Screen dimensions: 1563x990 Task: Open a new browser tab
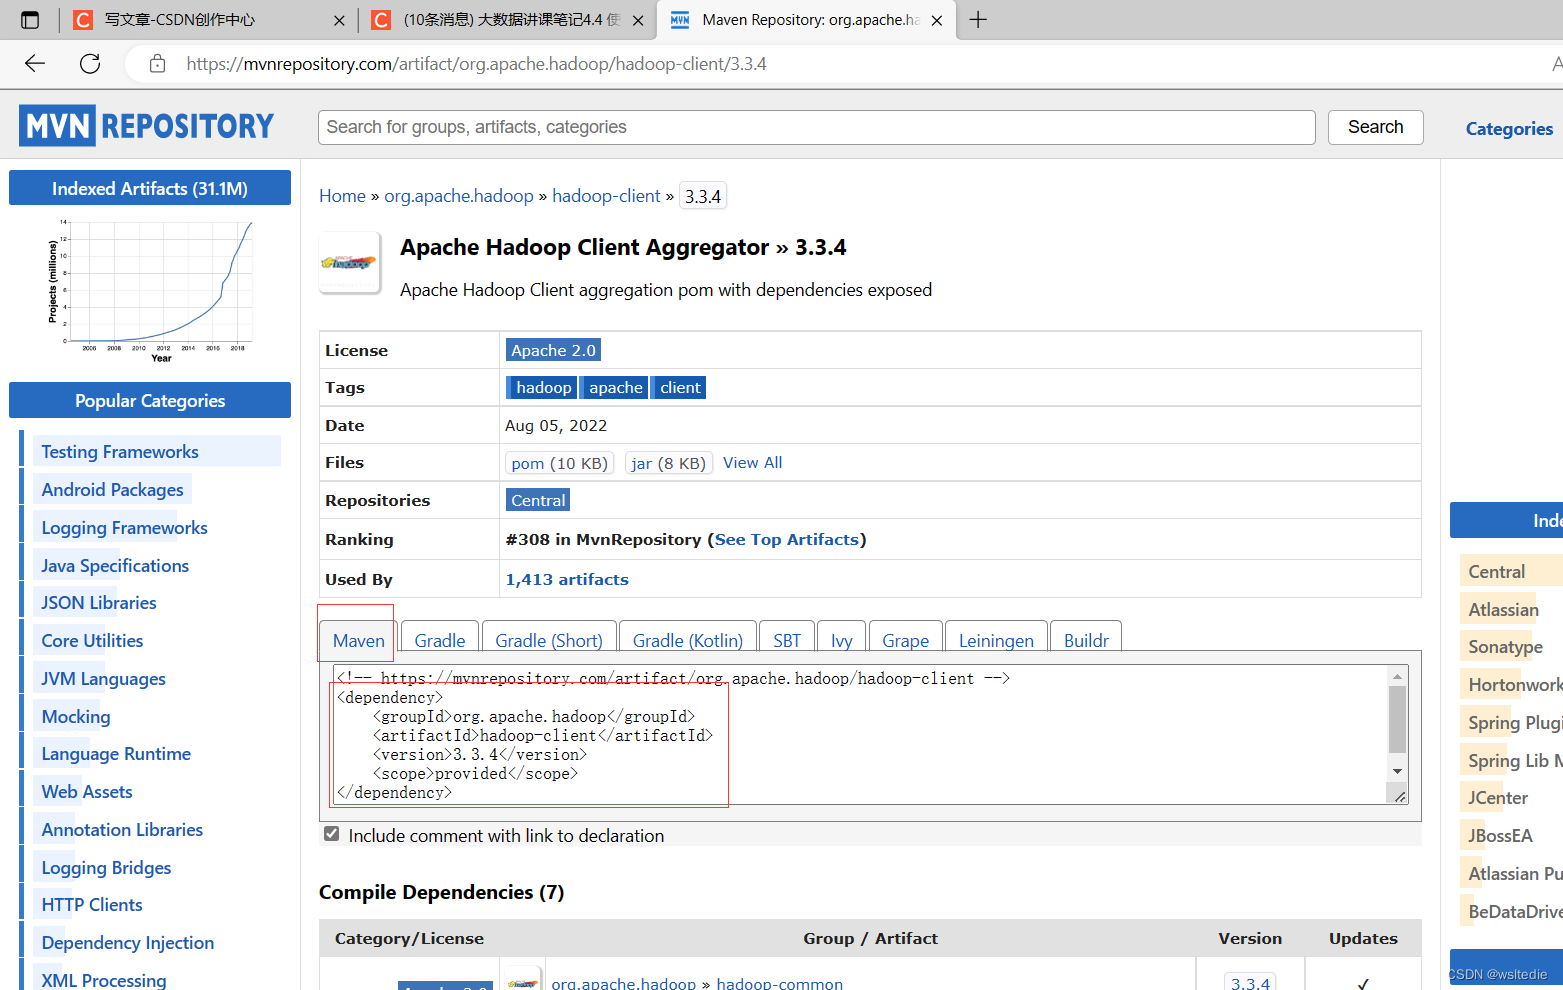pos(978,20)
